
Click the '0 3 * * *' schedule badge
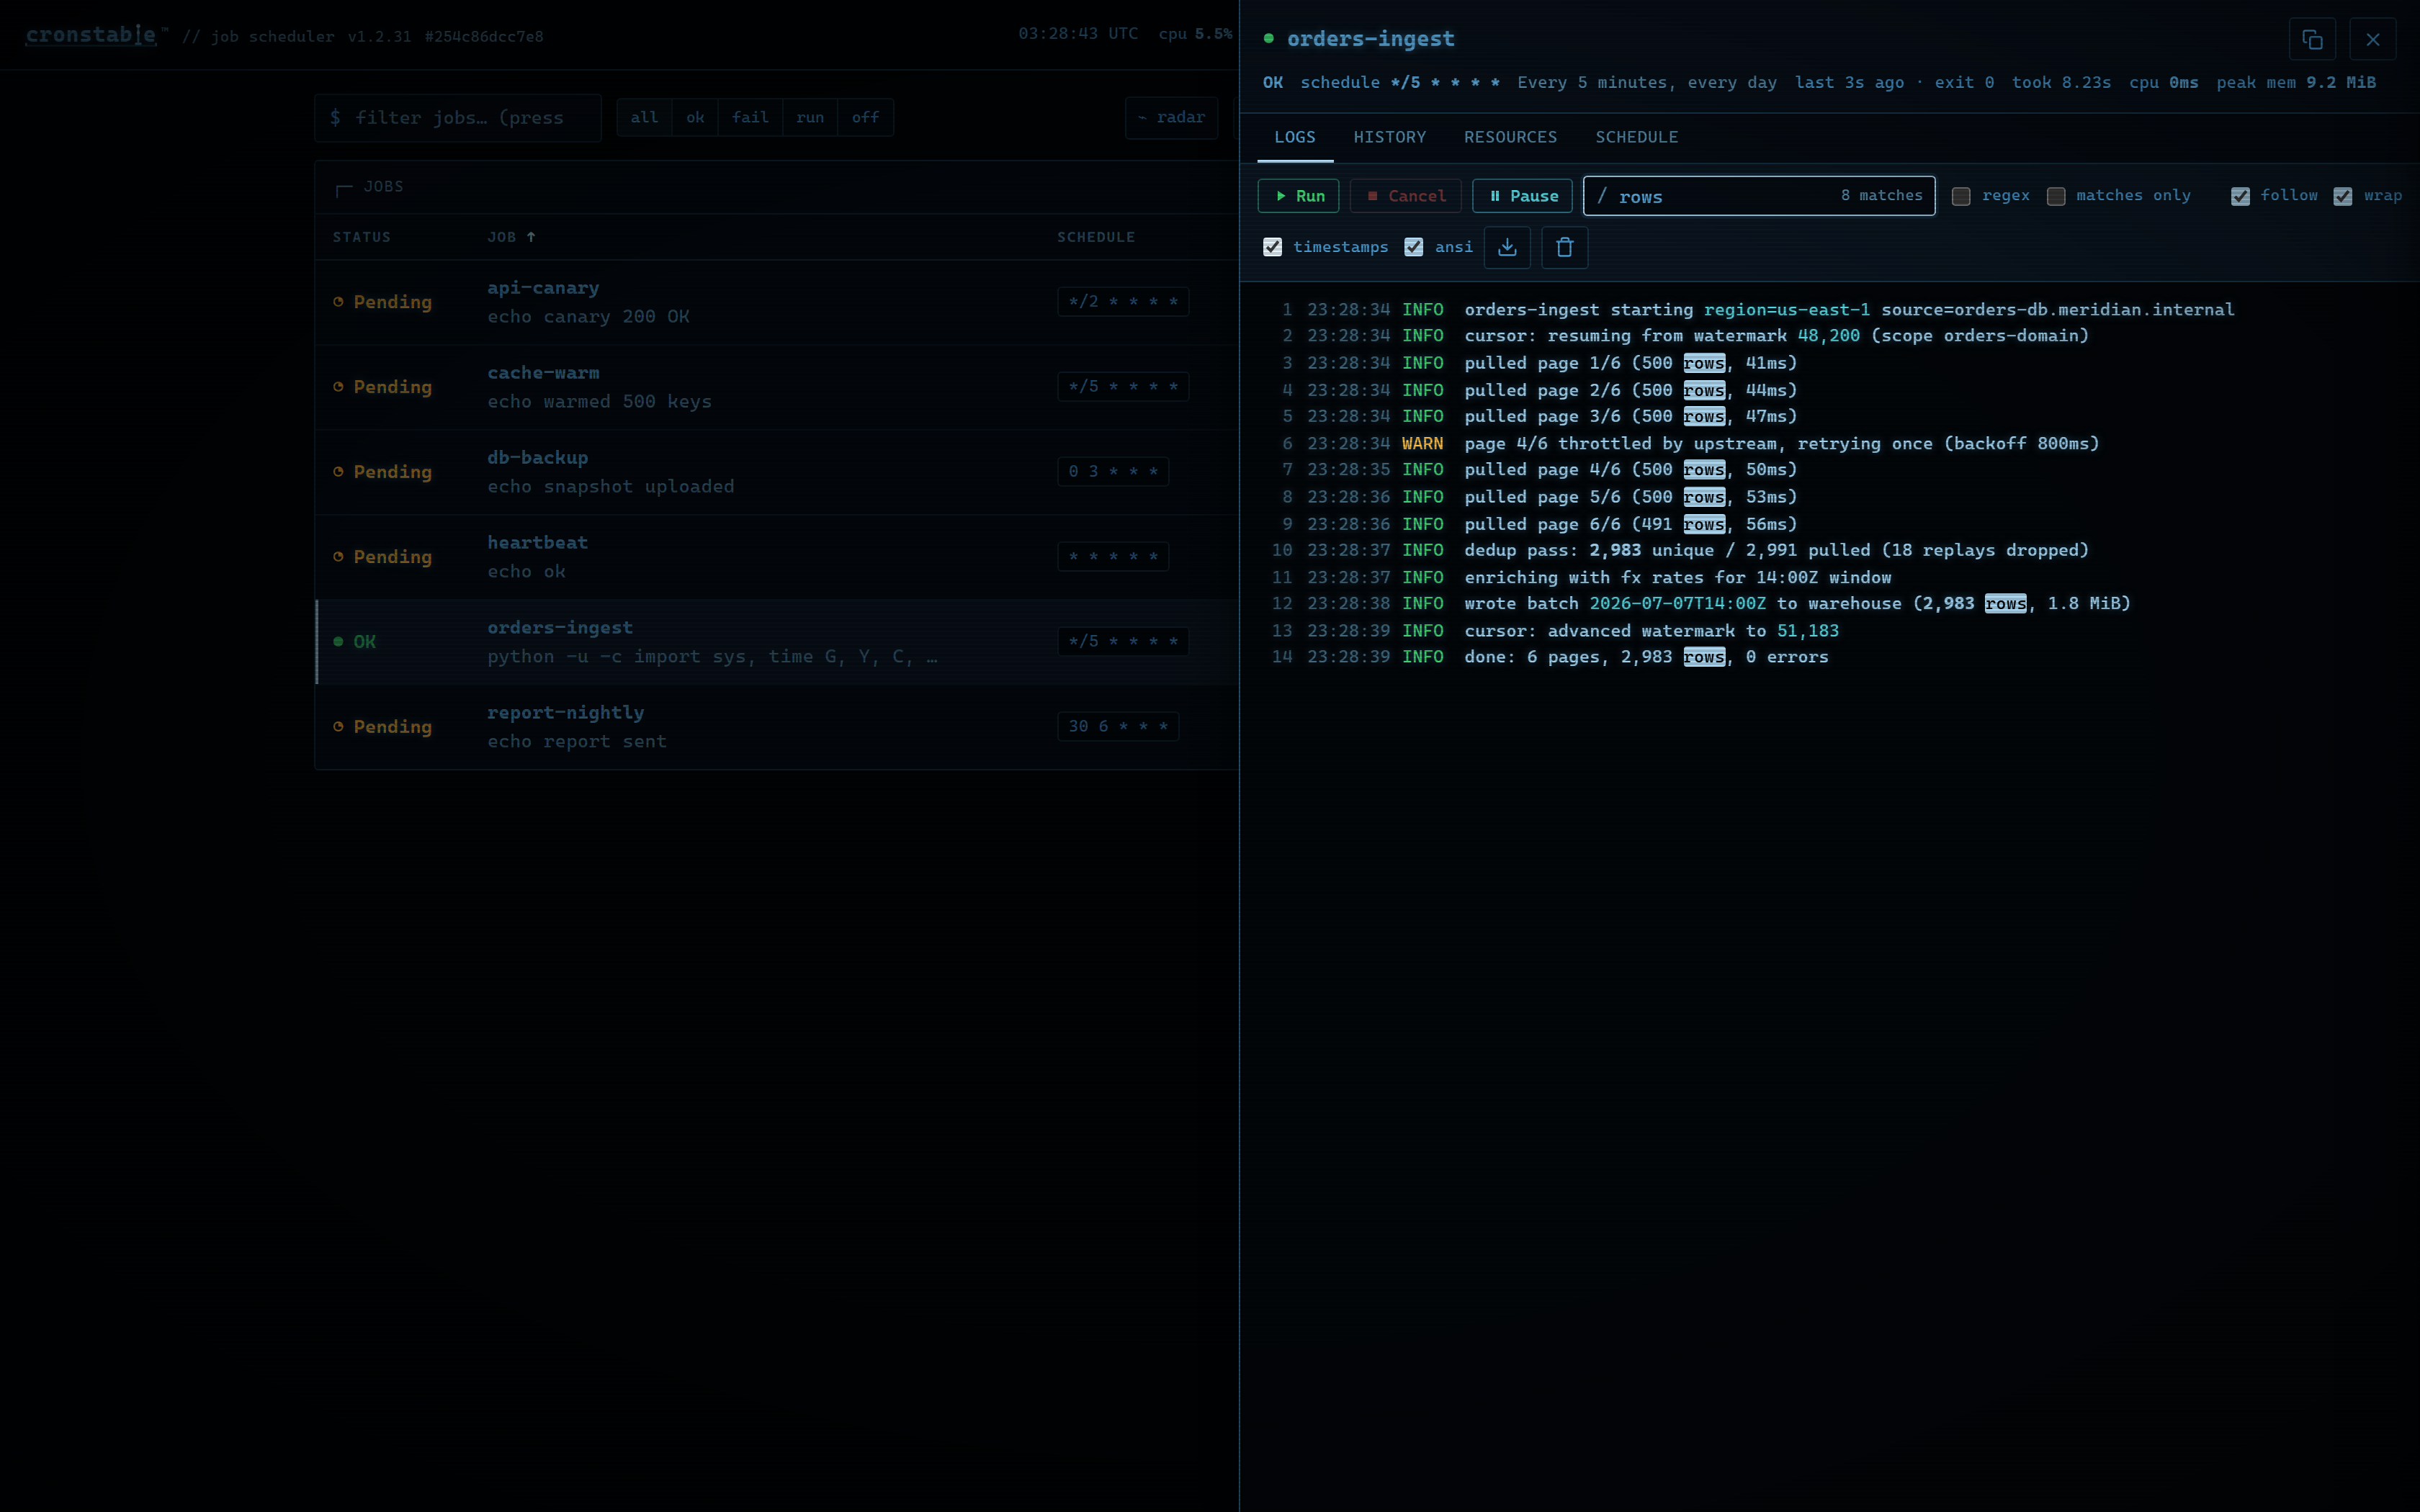point(1113,472)
